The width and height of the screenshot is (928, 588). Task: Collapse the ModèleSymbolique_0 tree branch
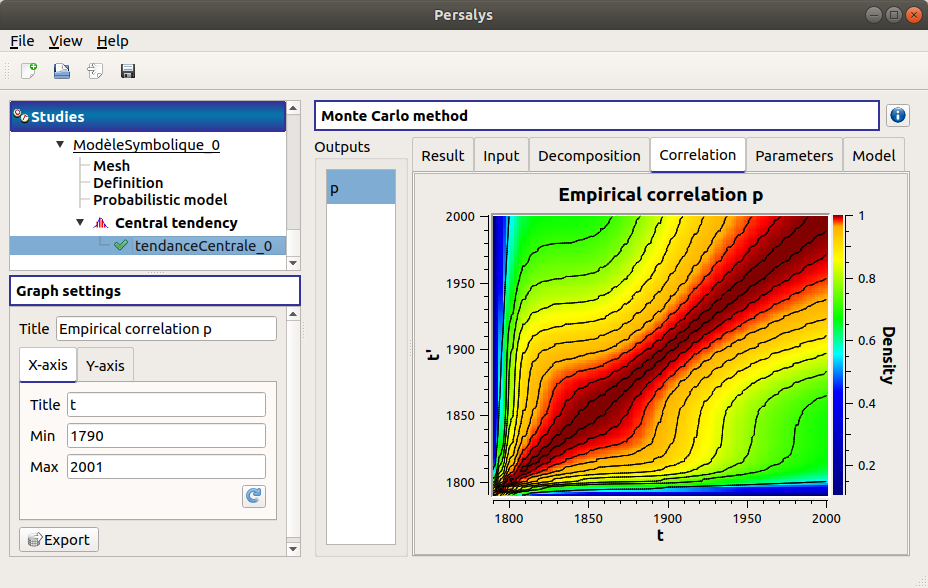coord(59,144)
